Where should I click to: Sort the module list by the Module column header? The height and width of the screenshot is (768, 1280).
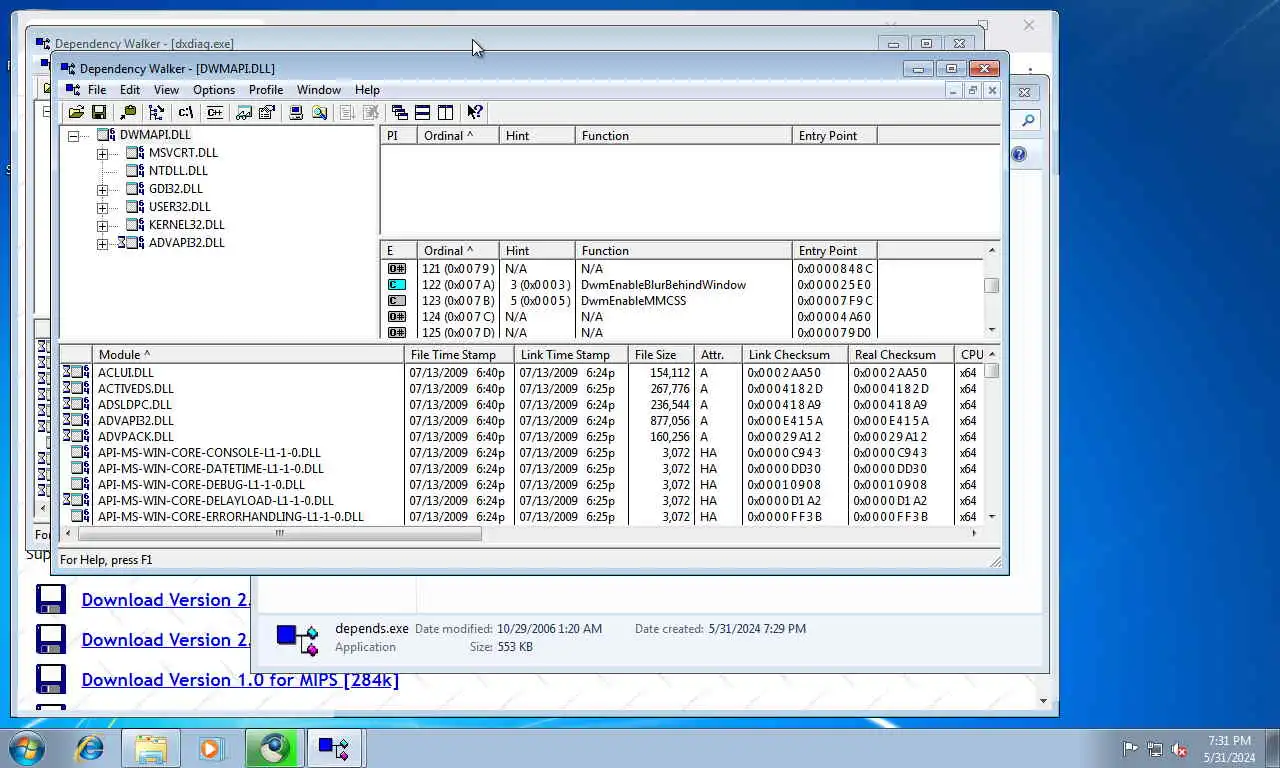[x=248, y=355]
